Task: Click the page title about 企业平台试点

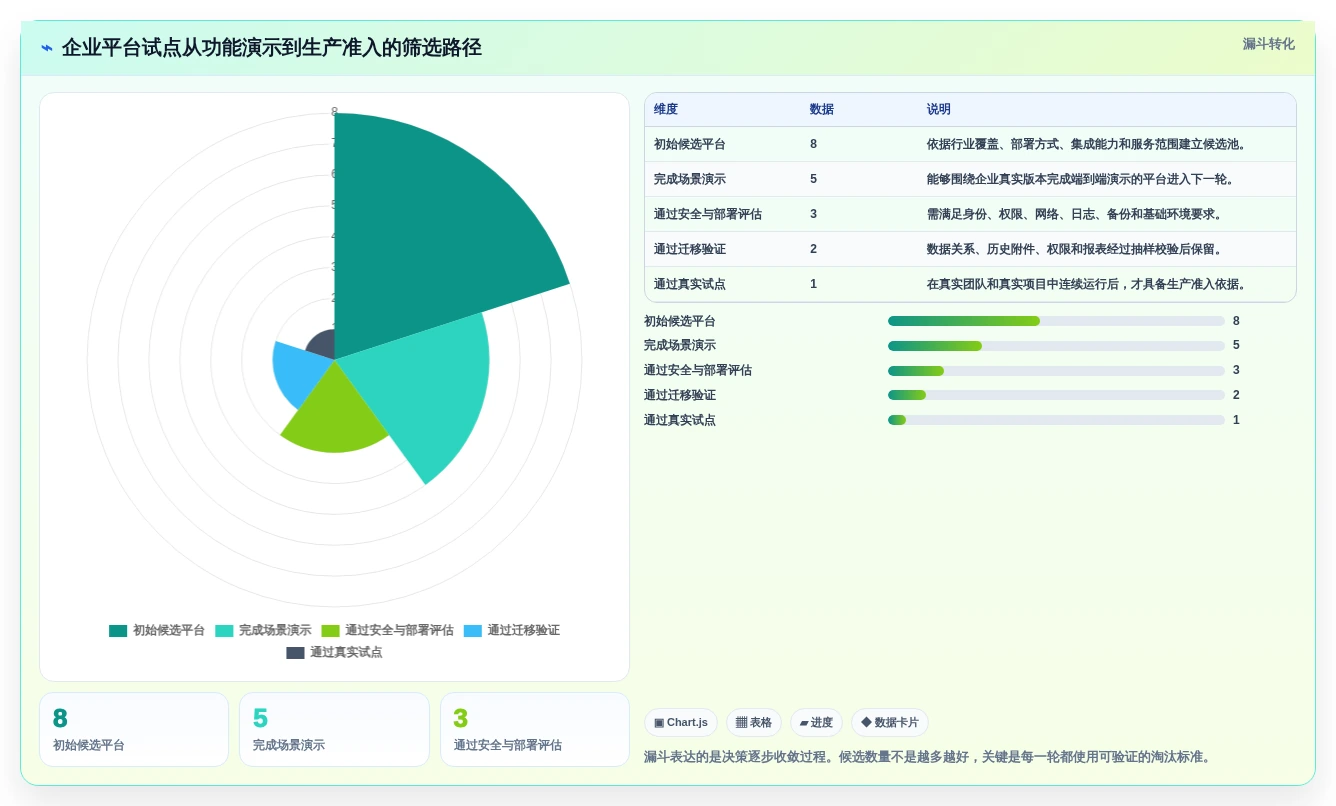Action: pyautogui.click(x=271, y=48)
